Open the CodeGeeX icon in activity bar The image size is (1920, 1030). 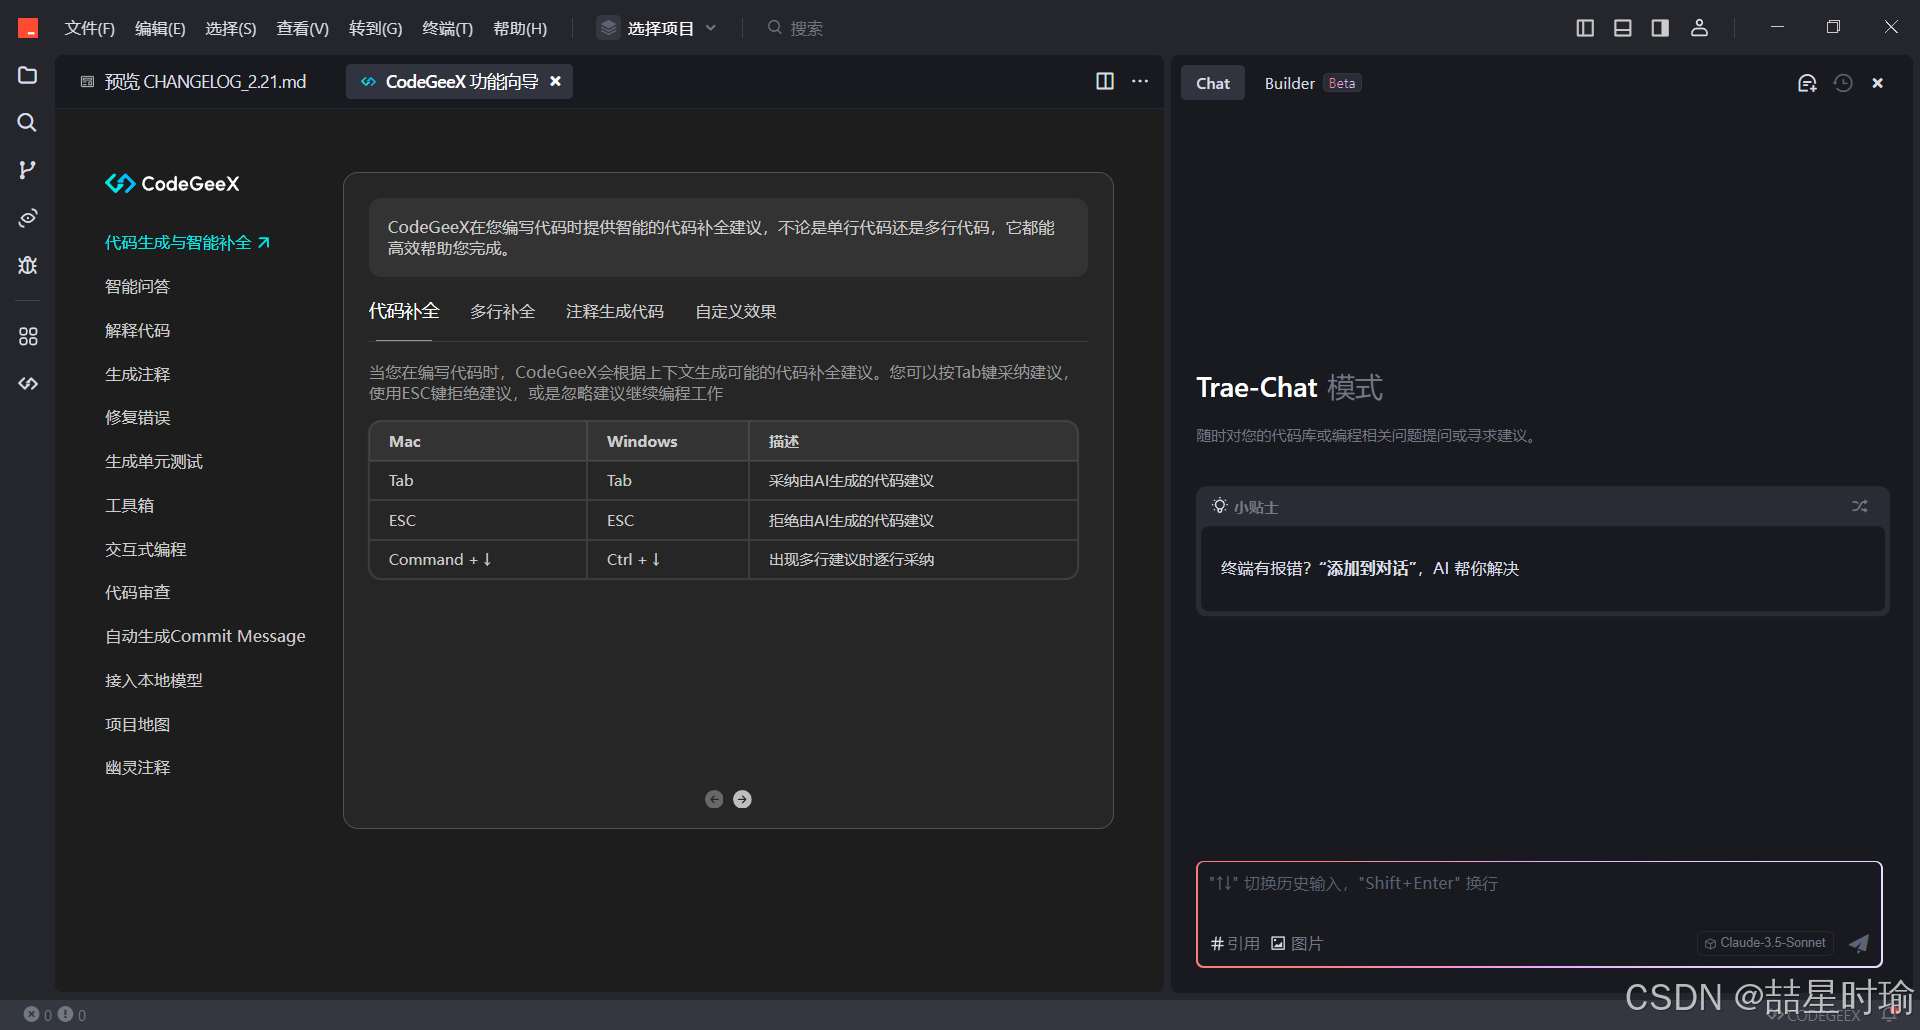click(x=27, y=383)
